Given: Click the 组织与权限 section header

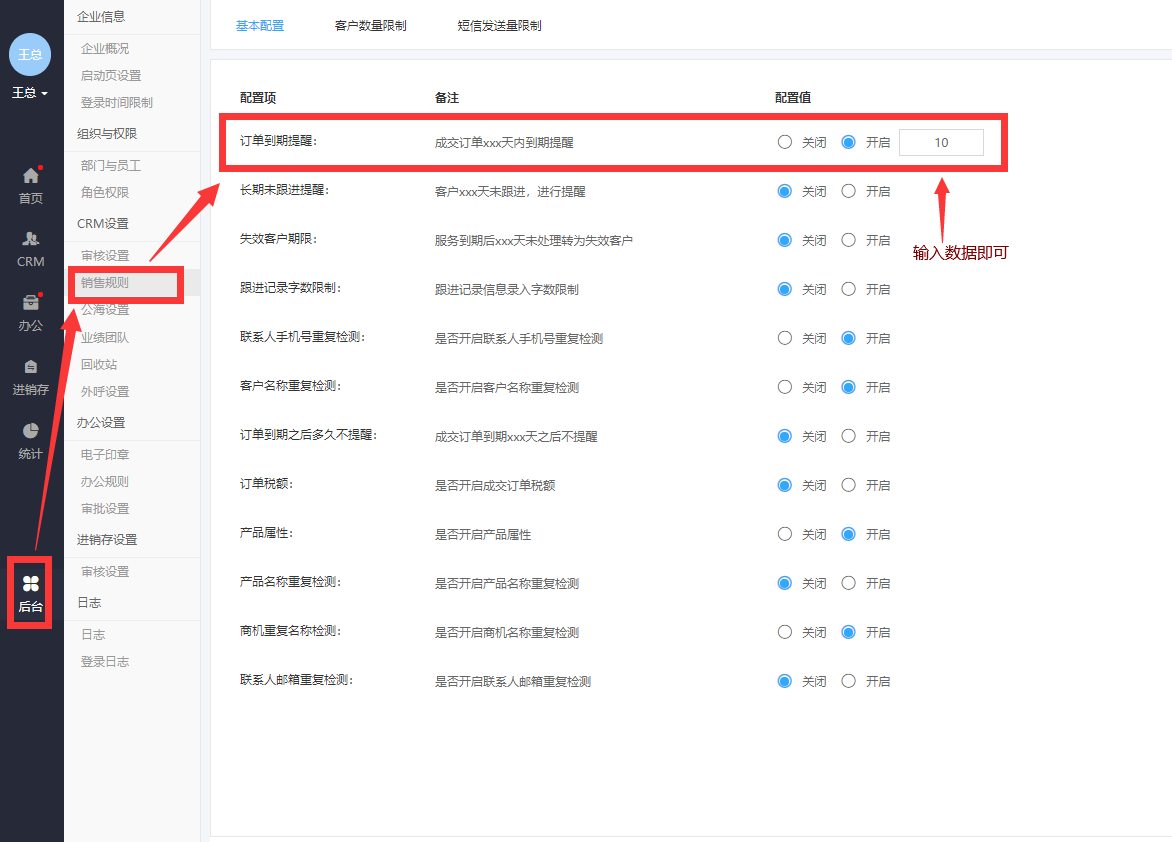Looking at the screenshot, I should coord(107,134).
